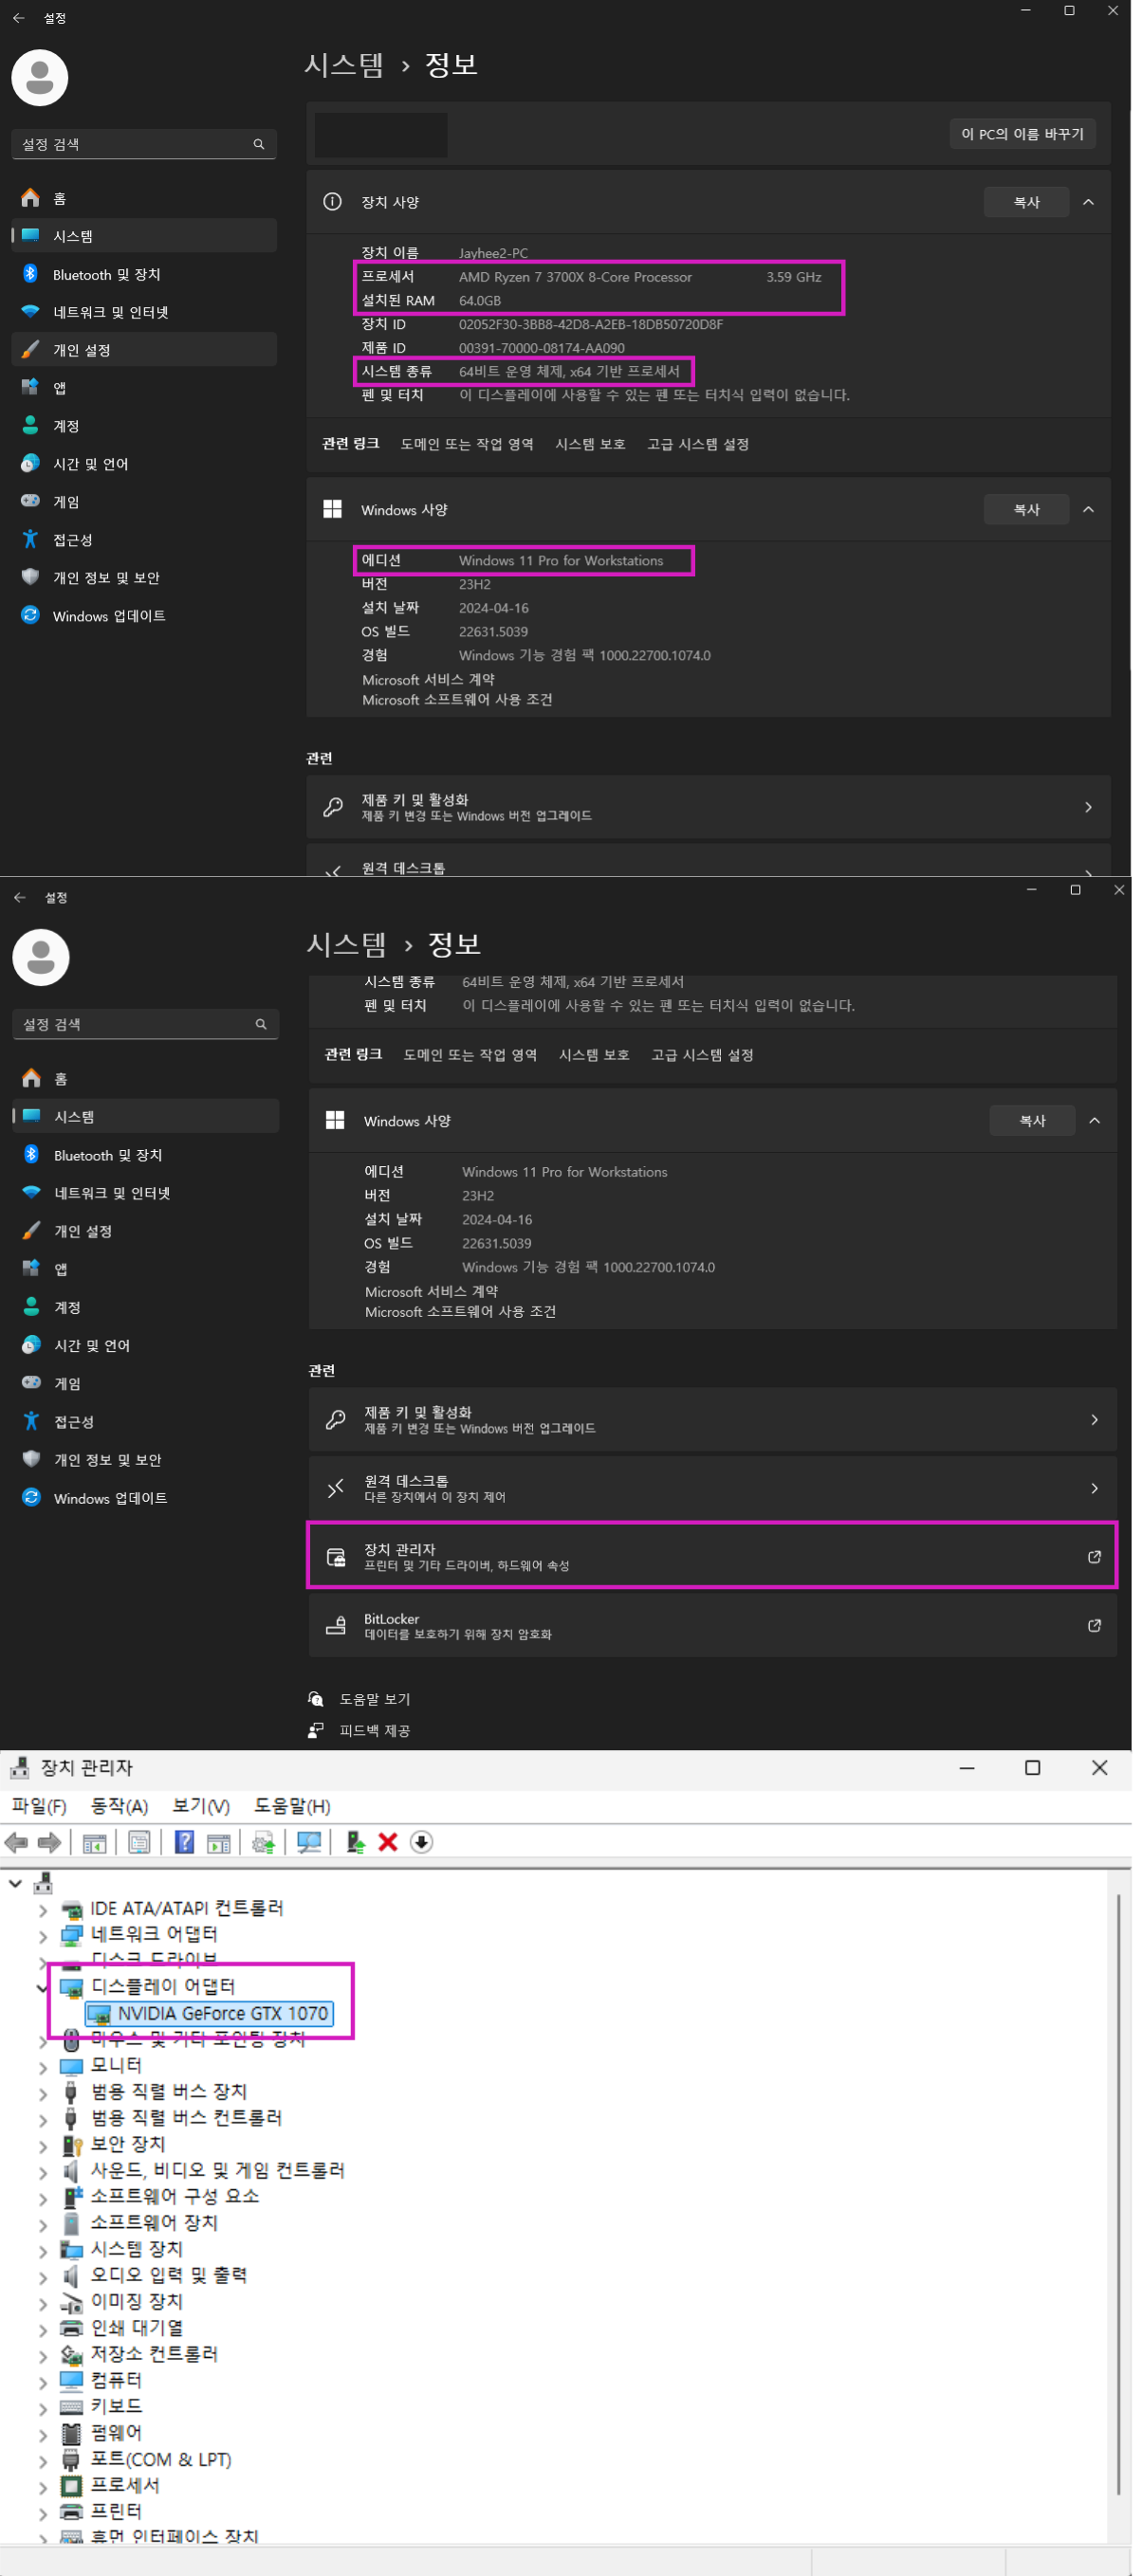Screen dimensions: 1142x2576
Task: Click the Forward arrow in 장치 관리자 toolbar
Action: 49,1842
